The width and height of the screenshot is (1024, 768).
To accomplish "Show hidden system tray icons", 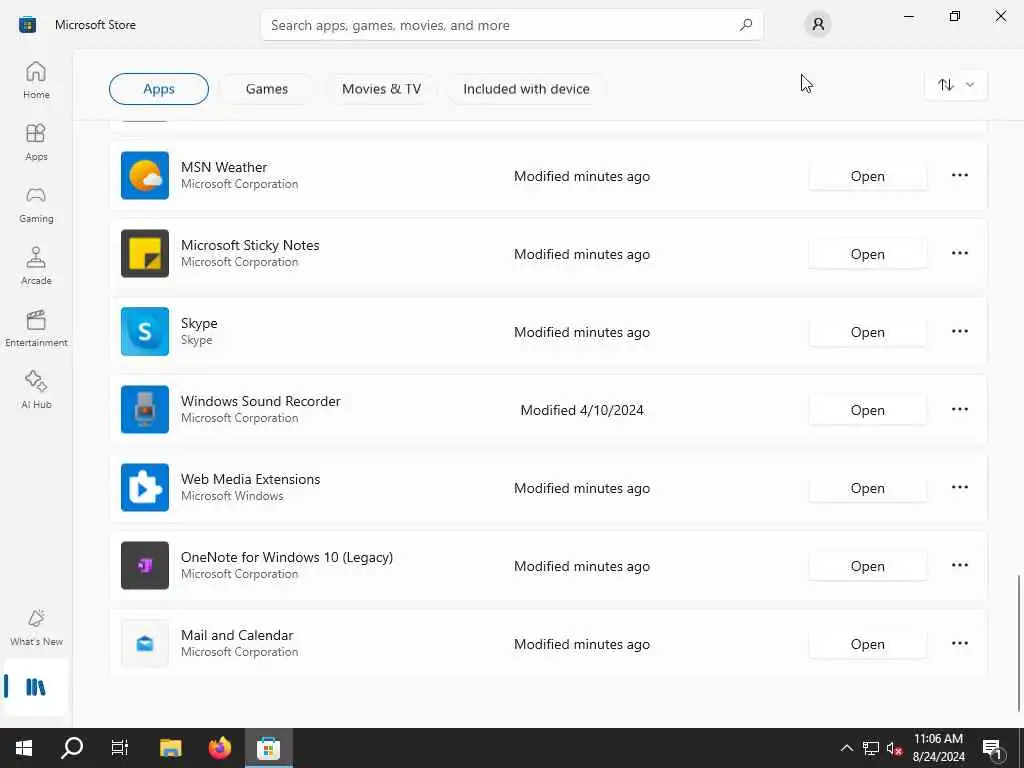I will 846,748.
